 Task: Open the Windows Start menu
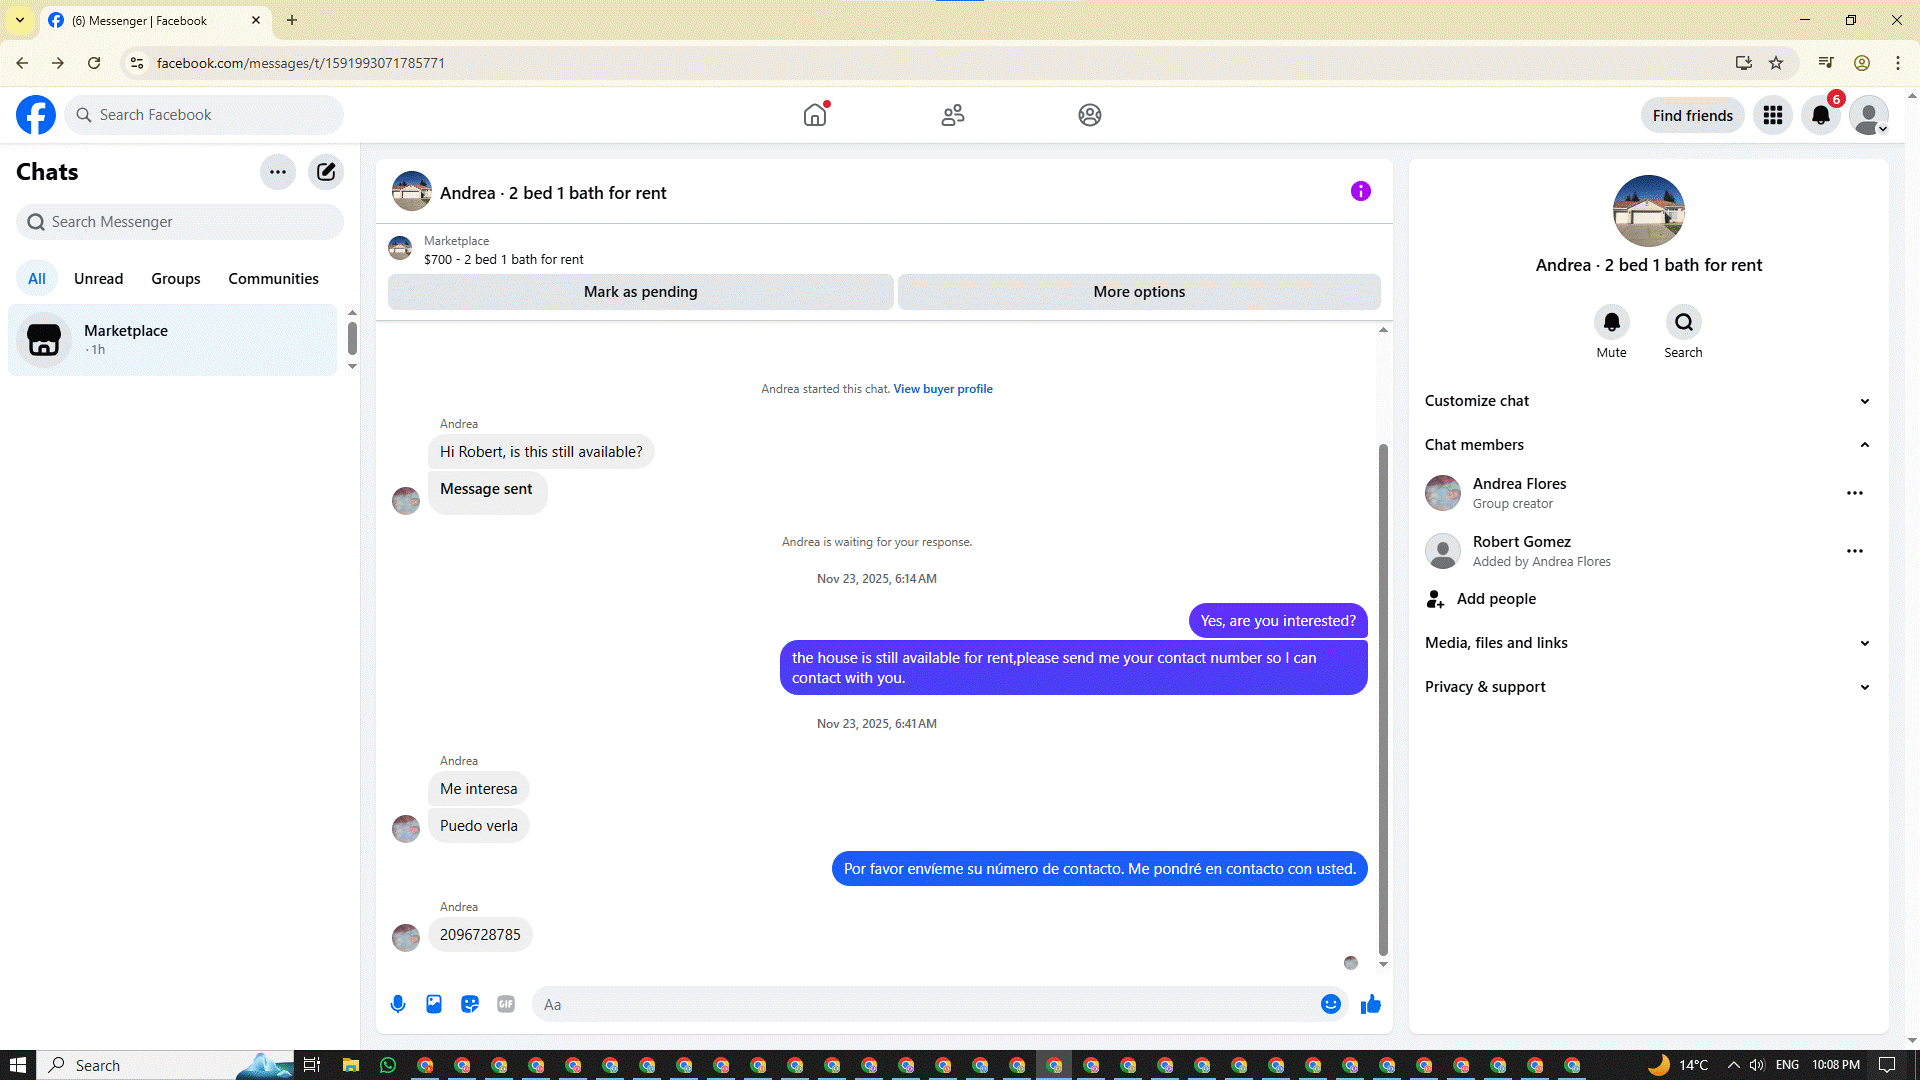pyautogui.click(x=18, y=1065)
